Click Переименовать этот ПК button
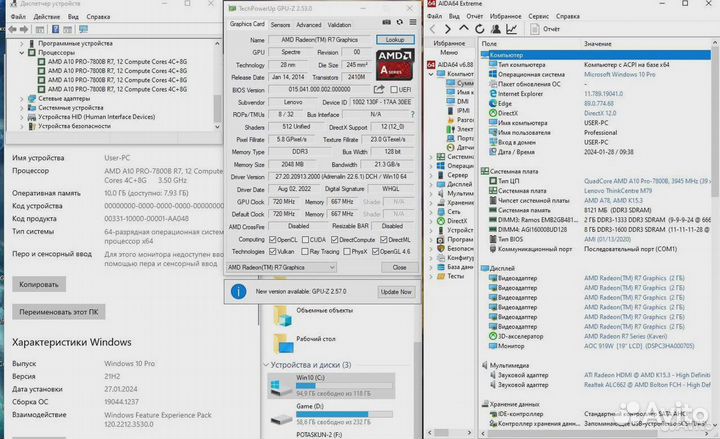720x439 pixels. (x=59, y=312)
